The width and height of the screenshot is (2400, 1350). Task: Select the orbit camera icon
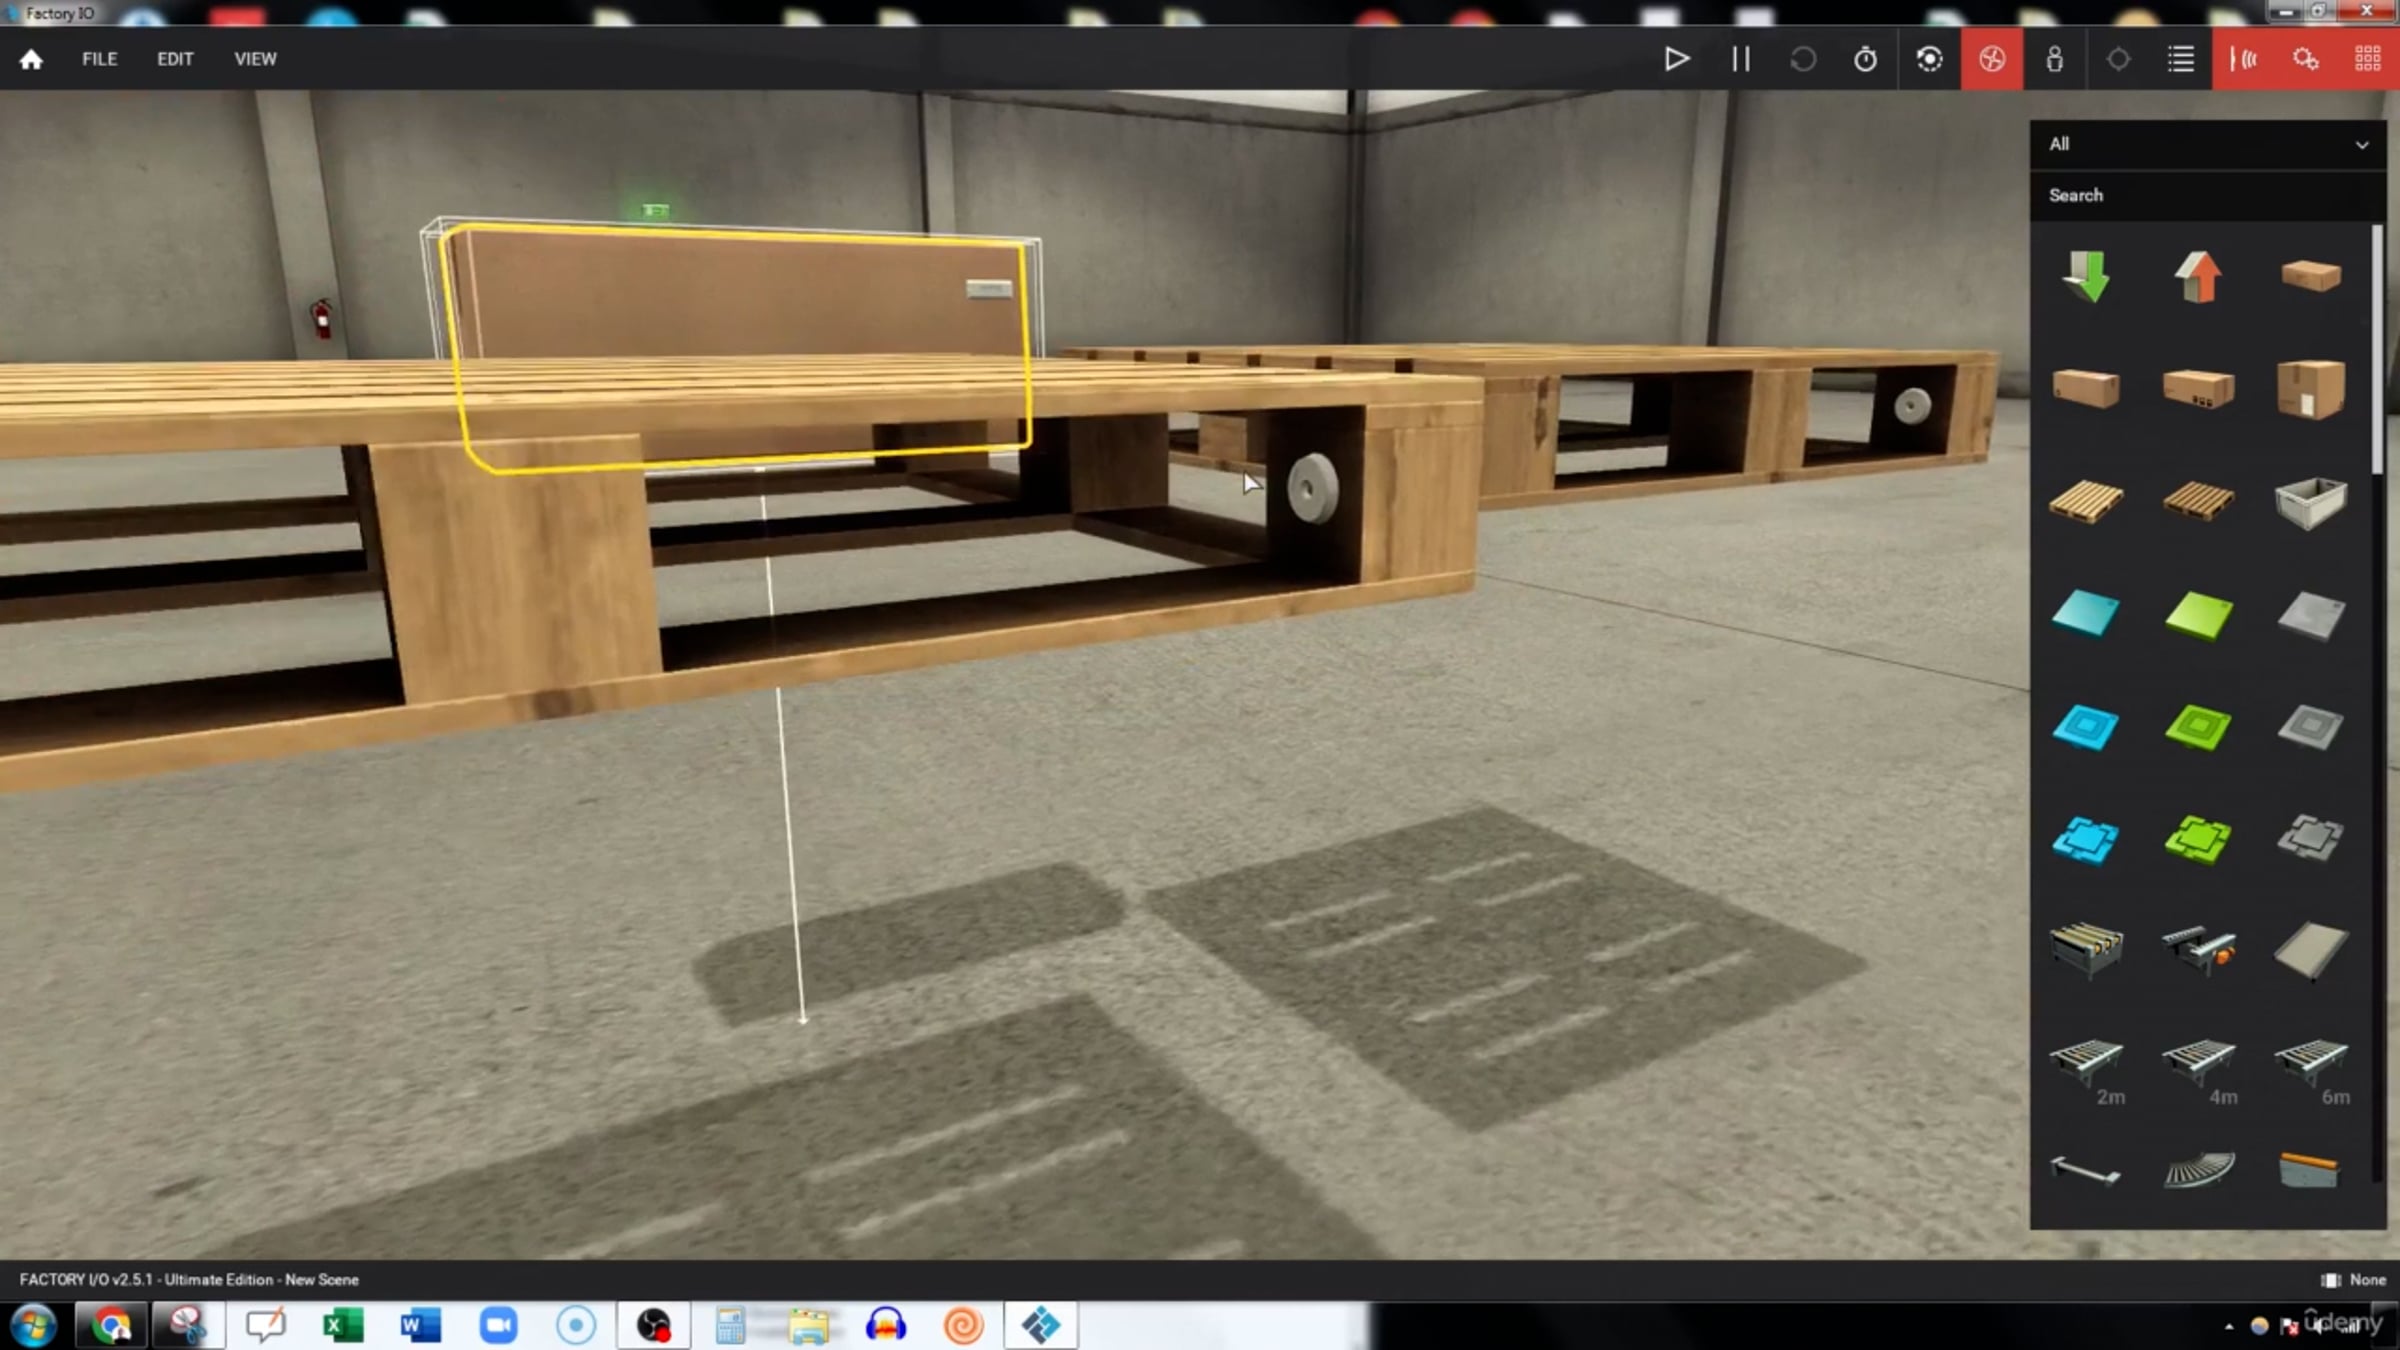[x=1929, y=59]
